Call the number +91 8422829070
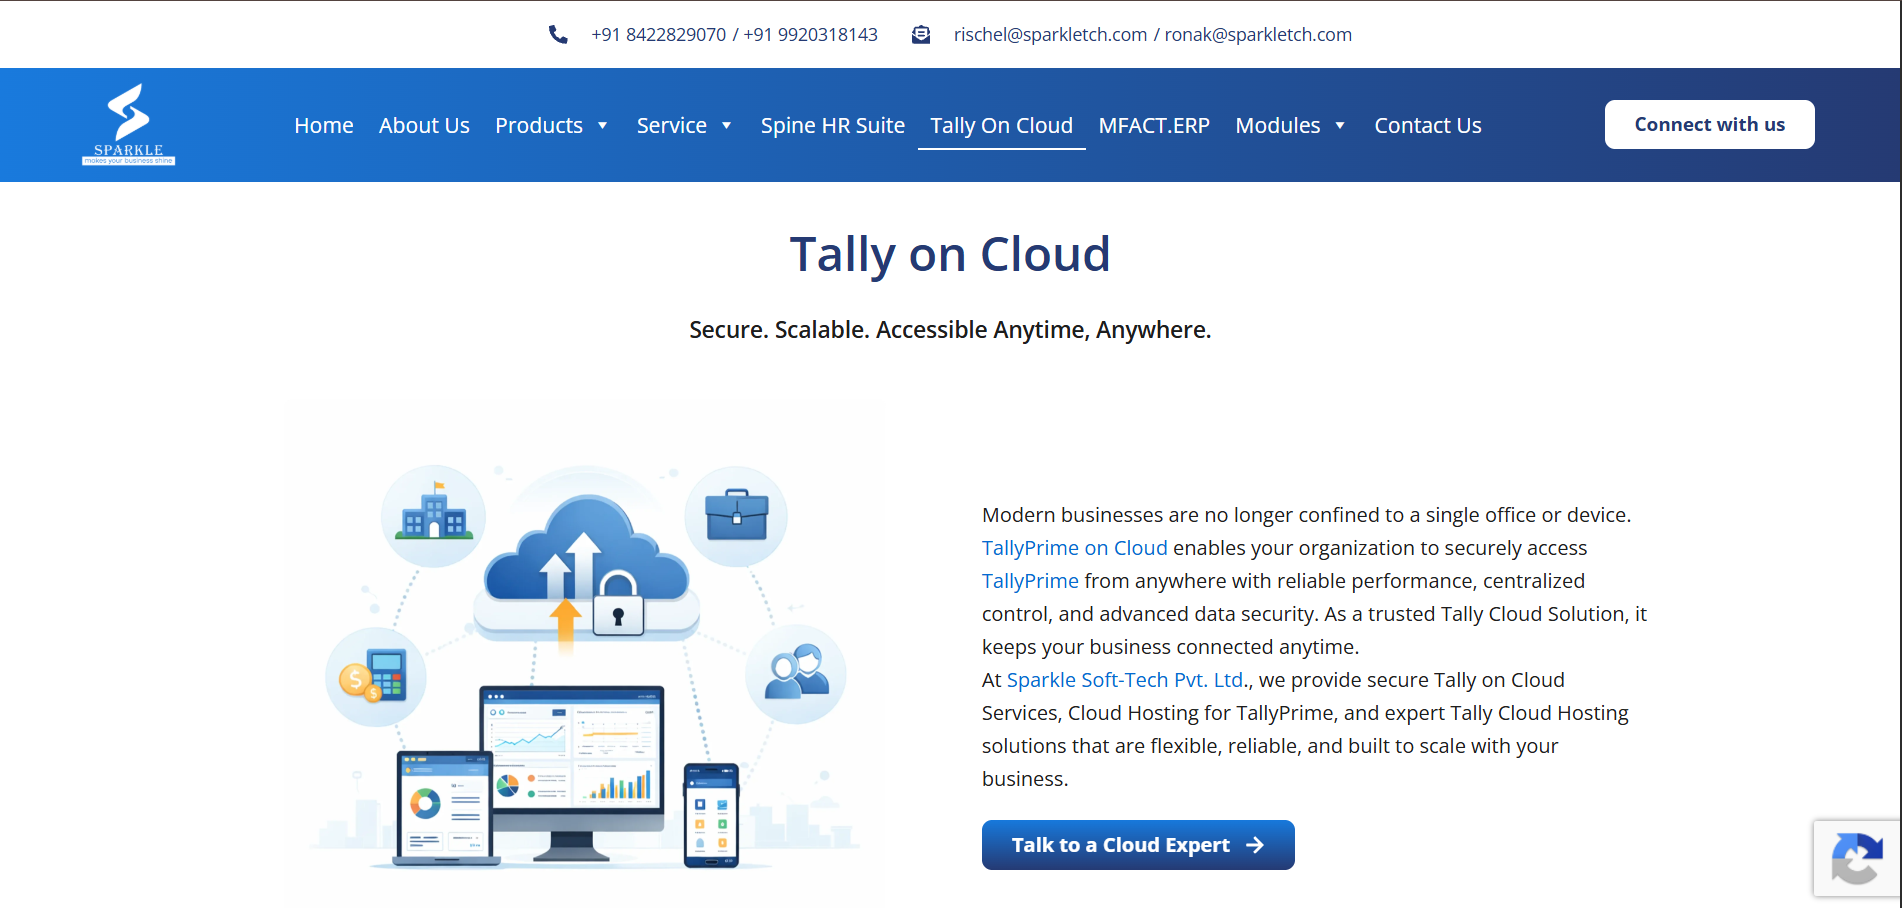The image size is (1902, 908). coord(659,35)
